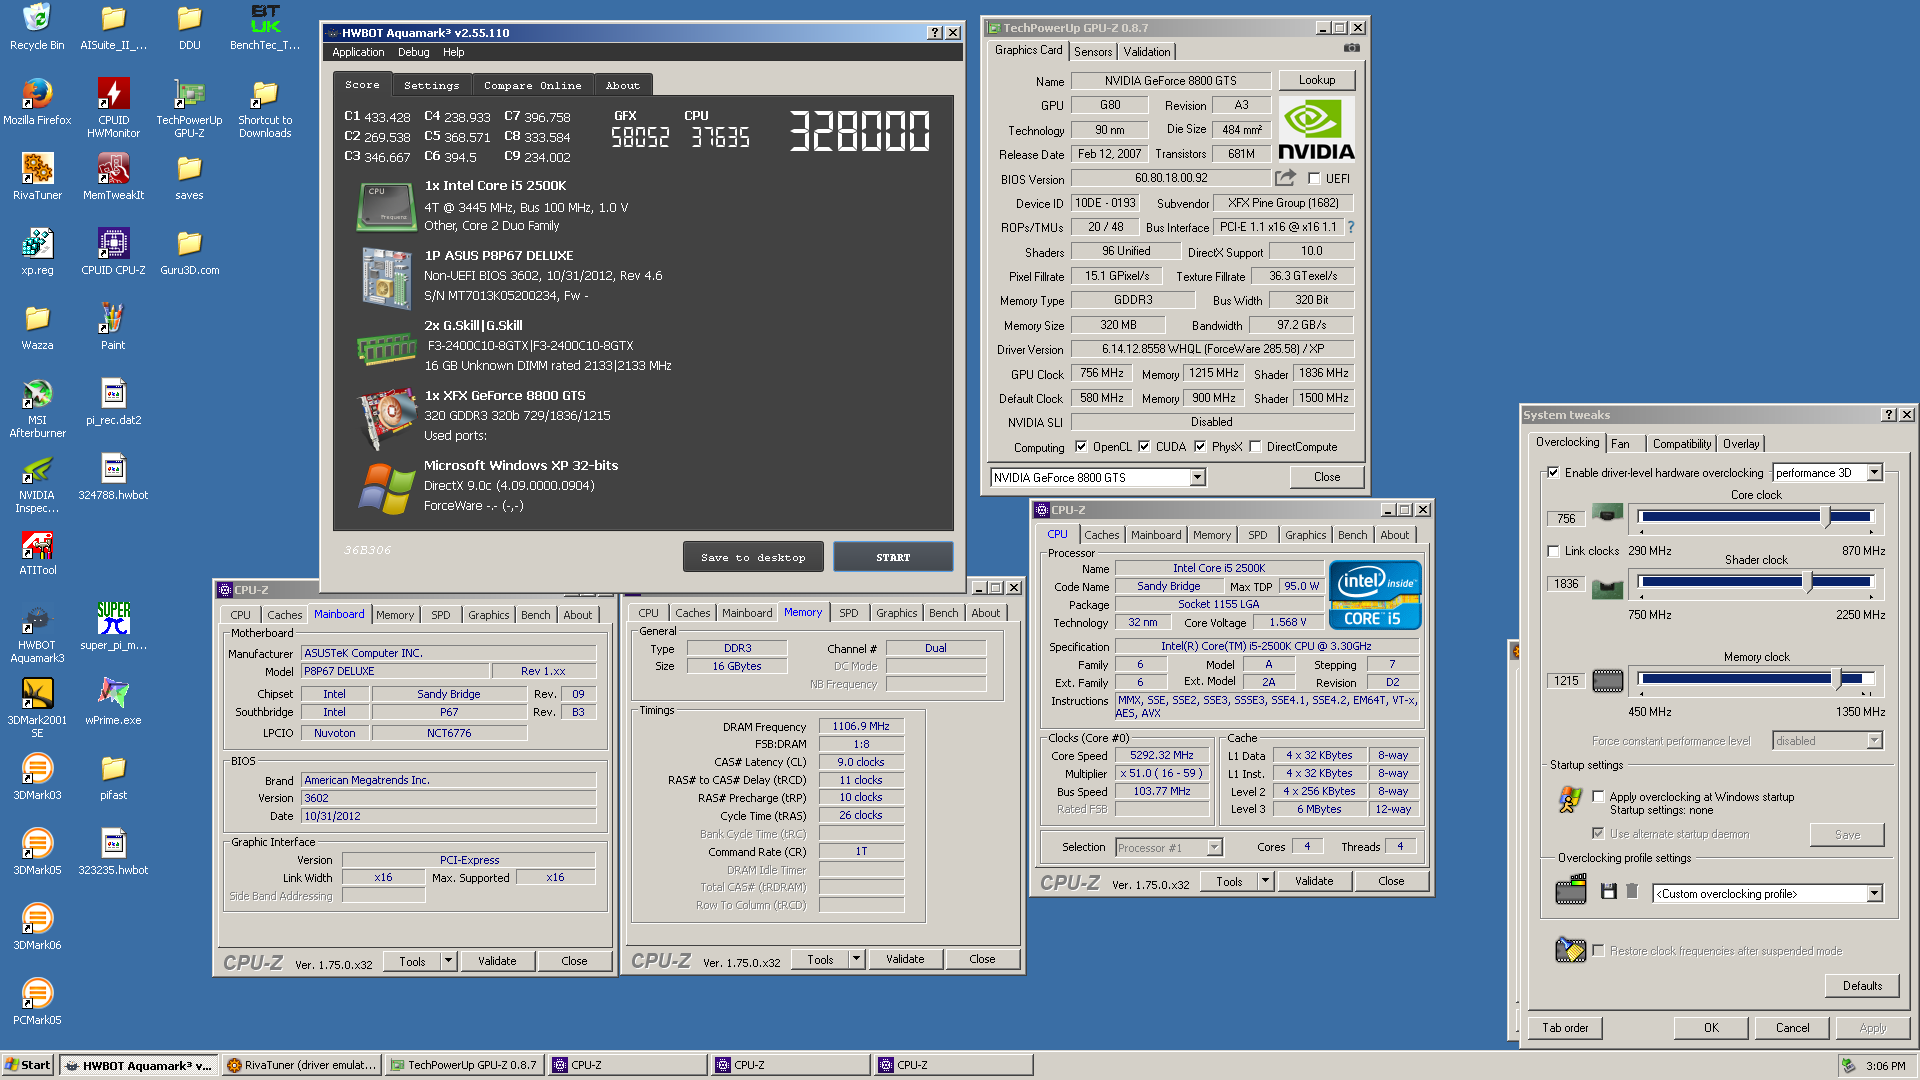Open the Recycle Bin desktop icon
The width and height of the screenshot is (1920, 1080).
point(37,27)
